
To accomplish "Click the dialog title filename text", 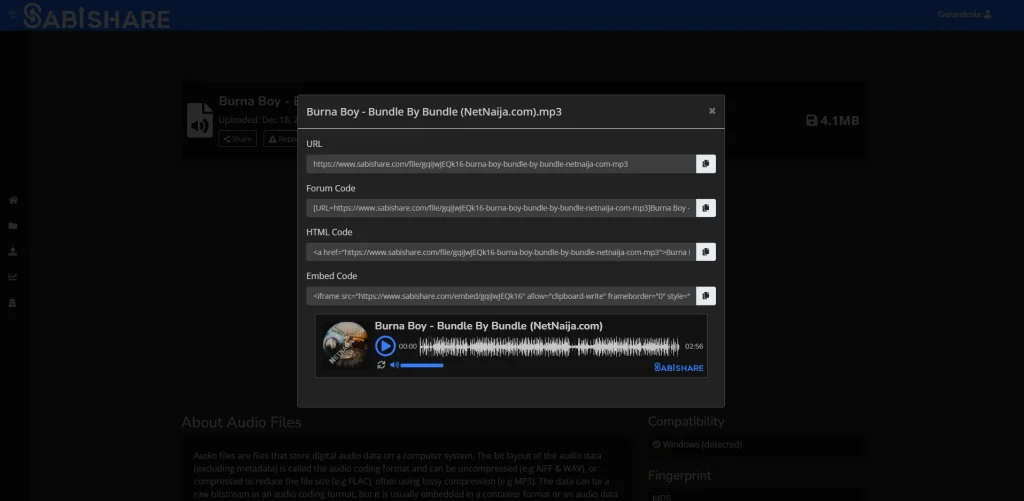I will [x=434, y=112].
